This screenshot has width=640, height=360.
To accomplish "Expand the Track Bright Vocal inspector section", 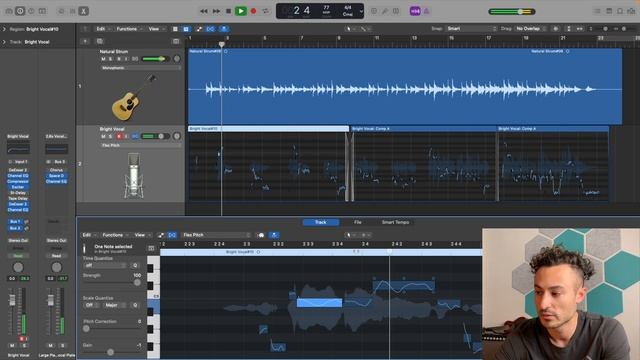I will [4, 42].
